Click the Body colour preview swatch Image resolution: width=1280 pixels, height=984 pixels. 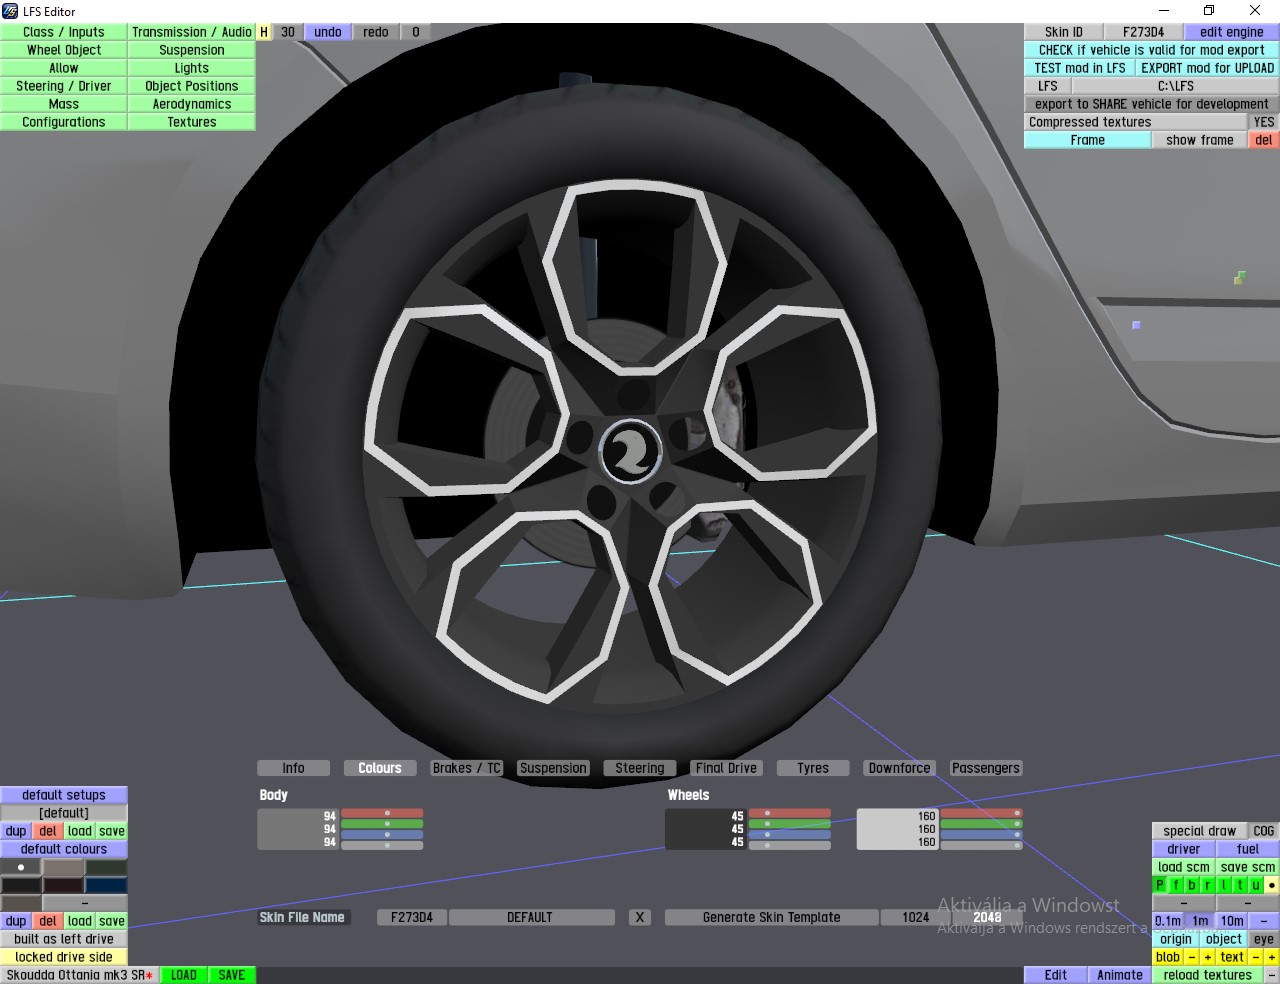[297, 829]
